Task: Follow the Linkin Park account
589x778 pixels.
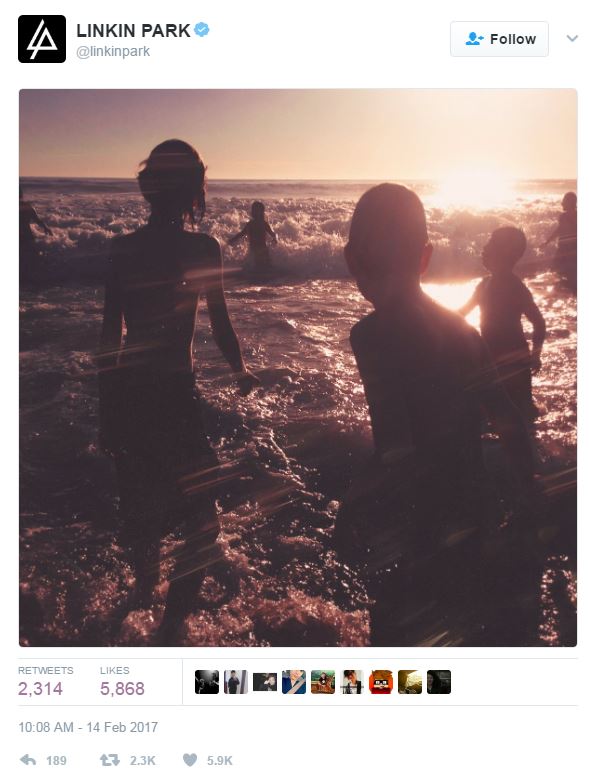Action: [x=499, y=39]
